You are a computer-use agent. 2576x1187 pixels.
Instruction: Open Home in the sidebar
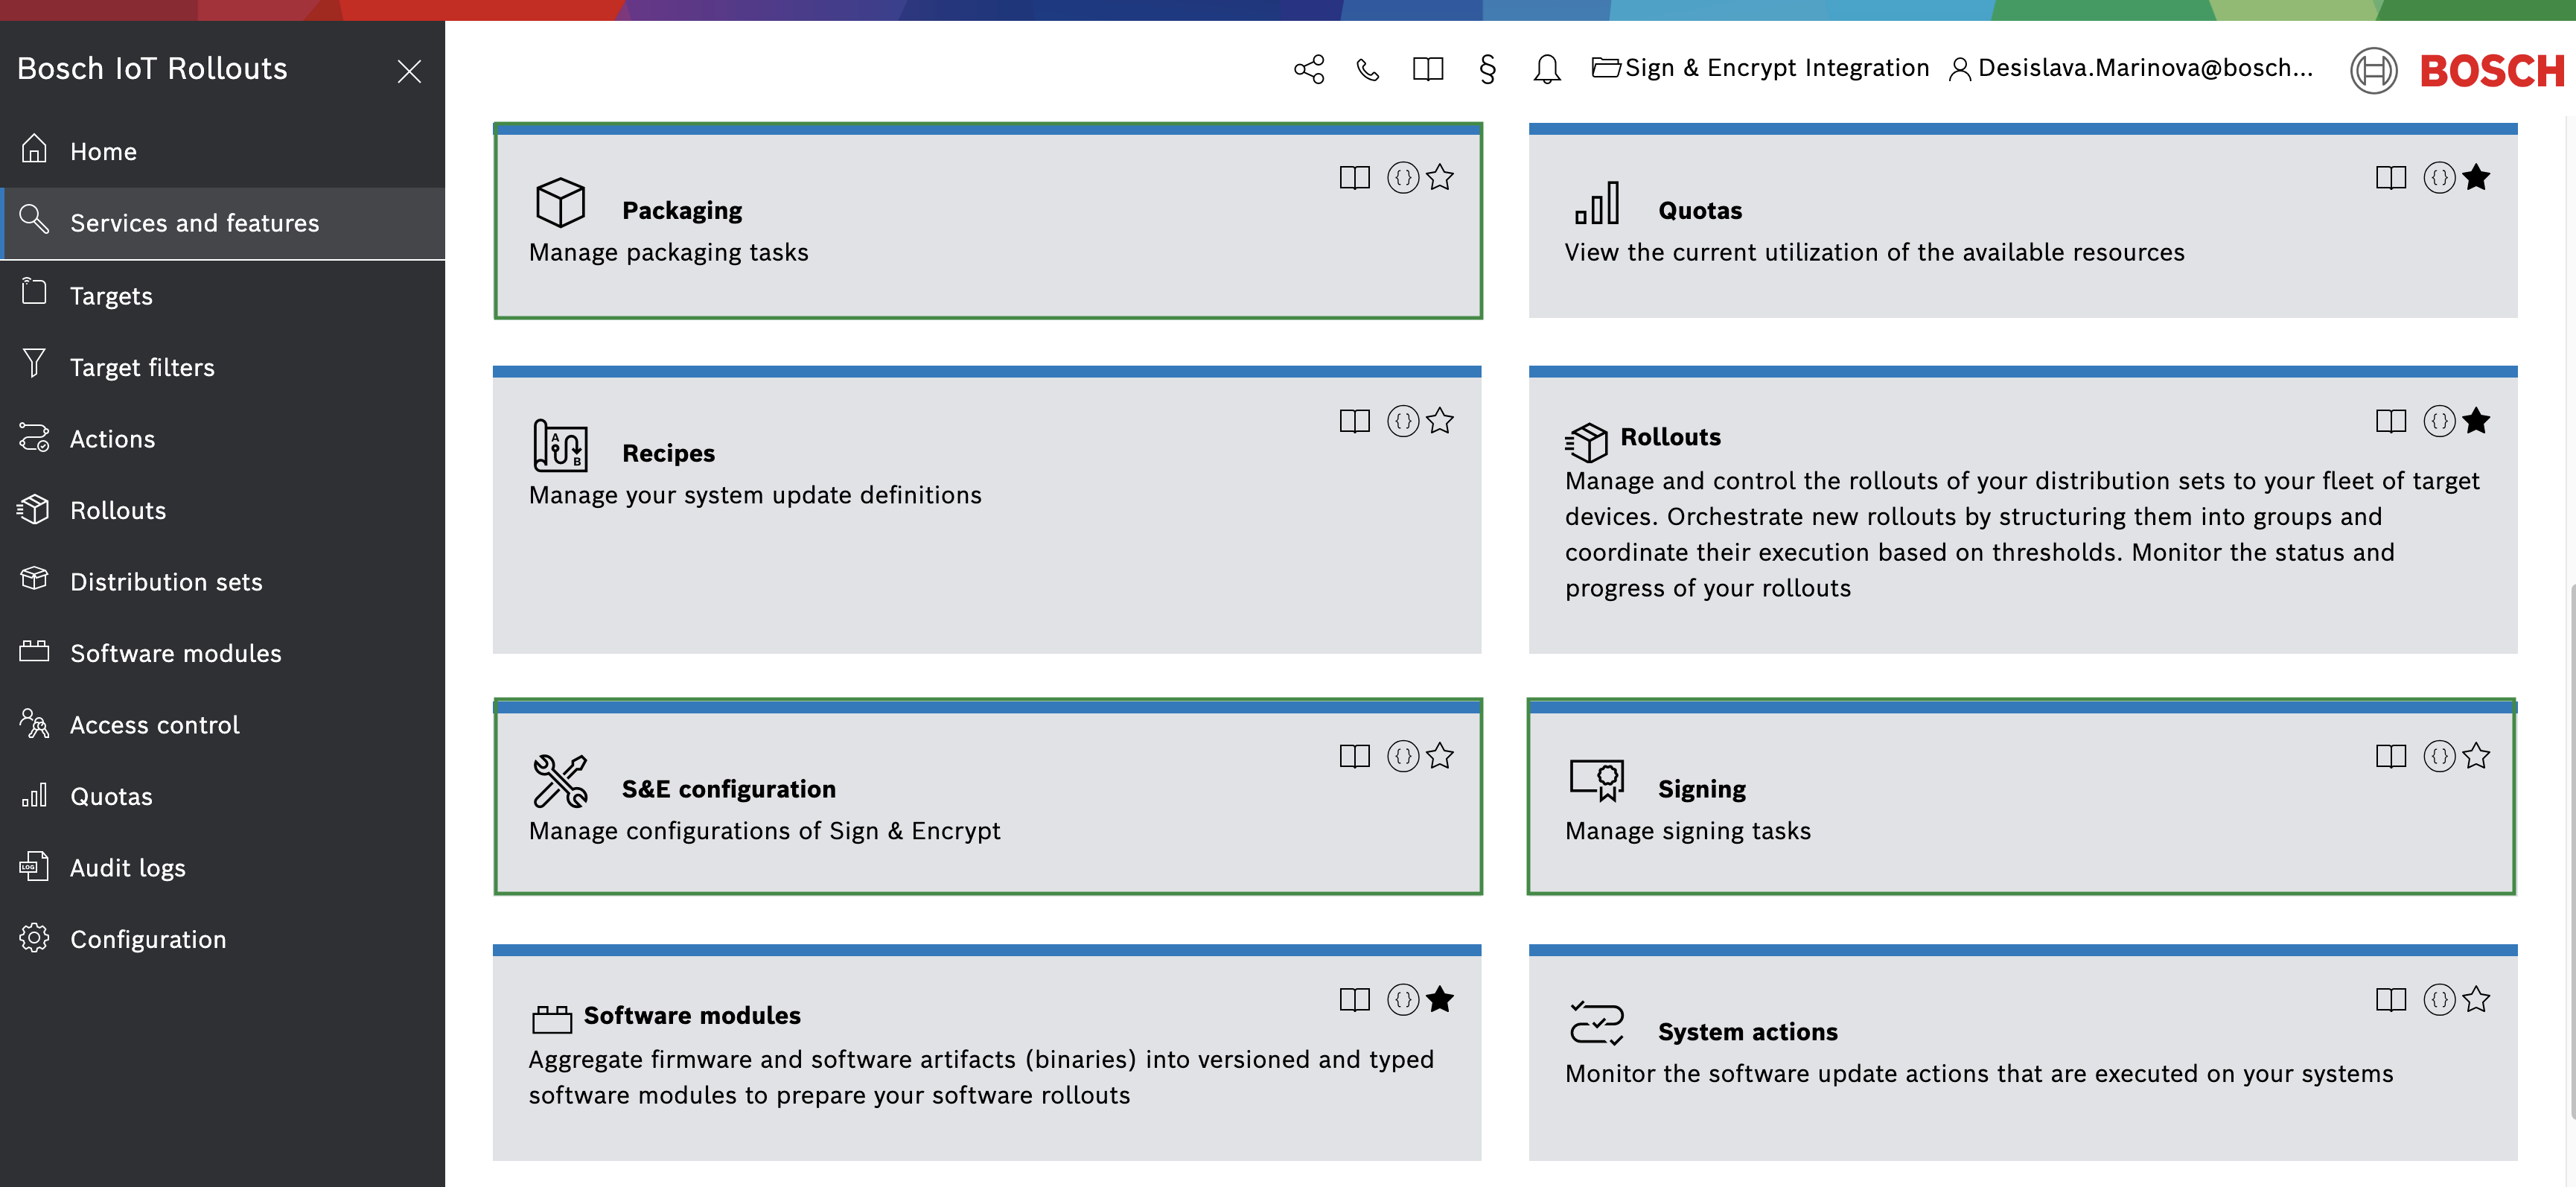pyautogui.click(x=222, y=151)
